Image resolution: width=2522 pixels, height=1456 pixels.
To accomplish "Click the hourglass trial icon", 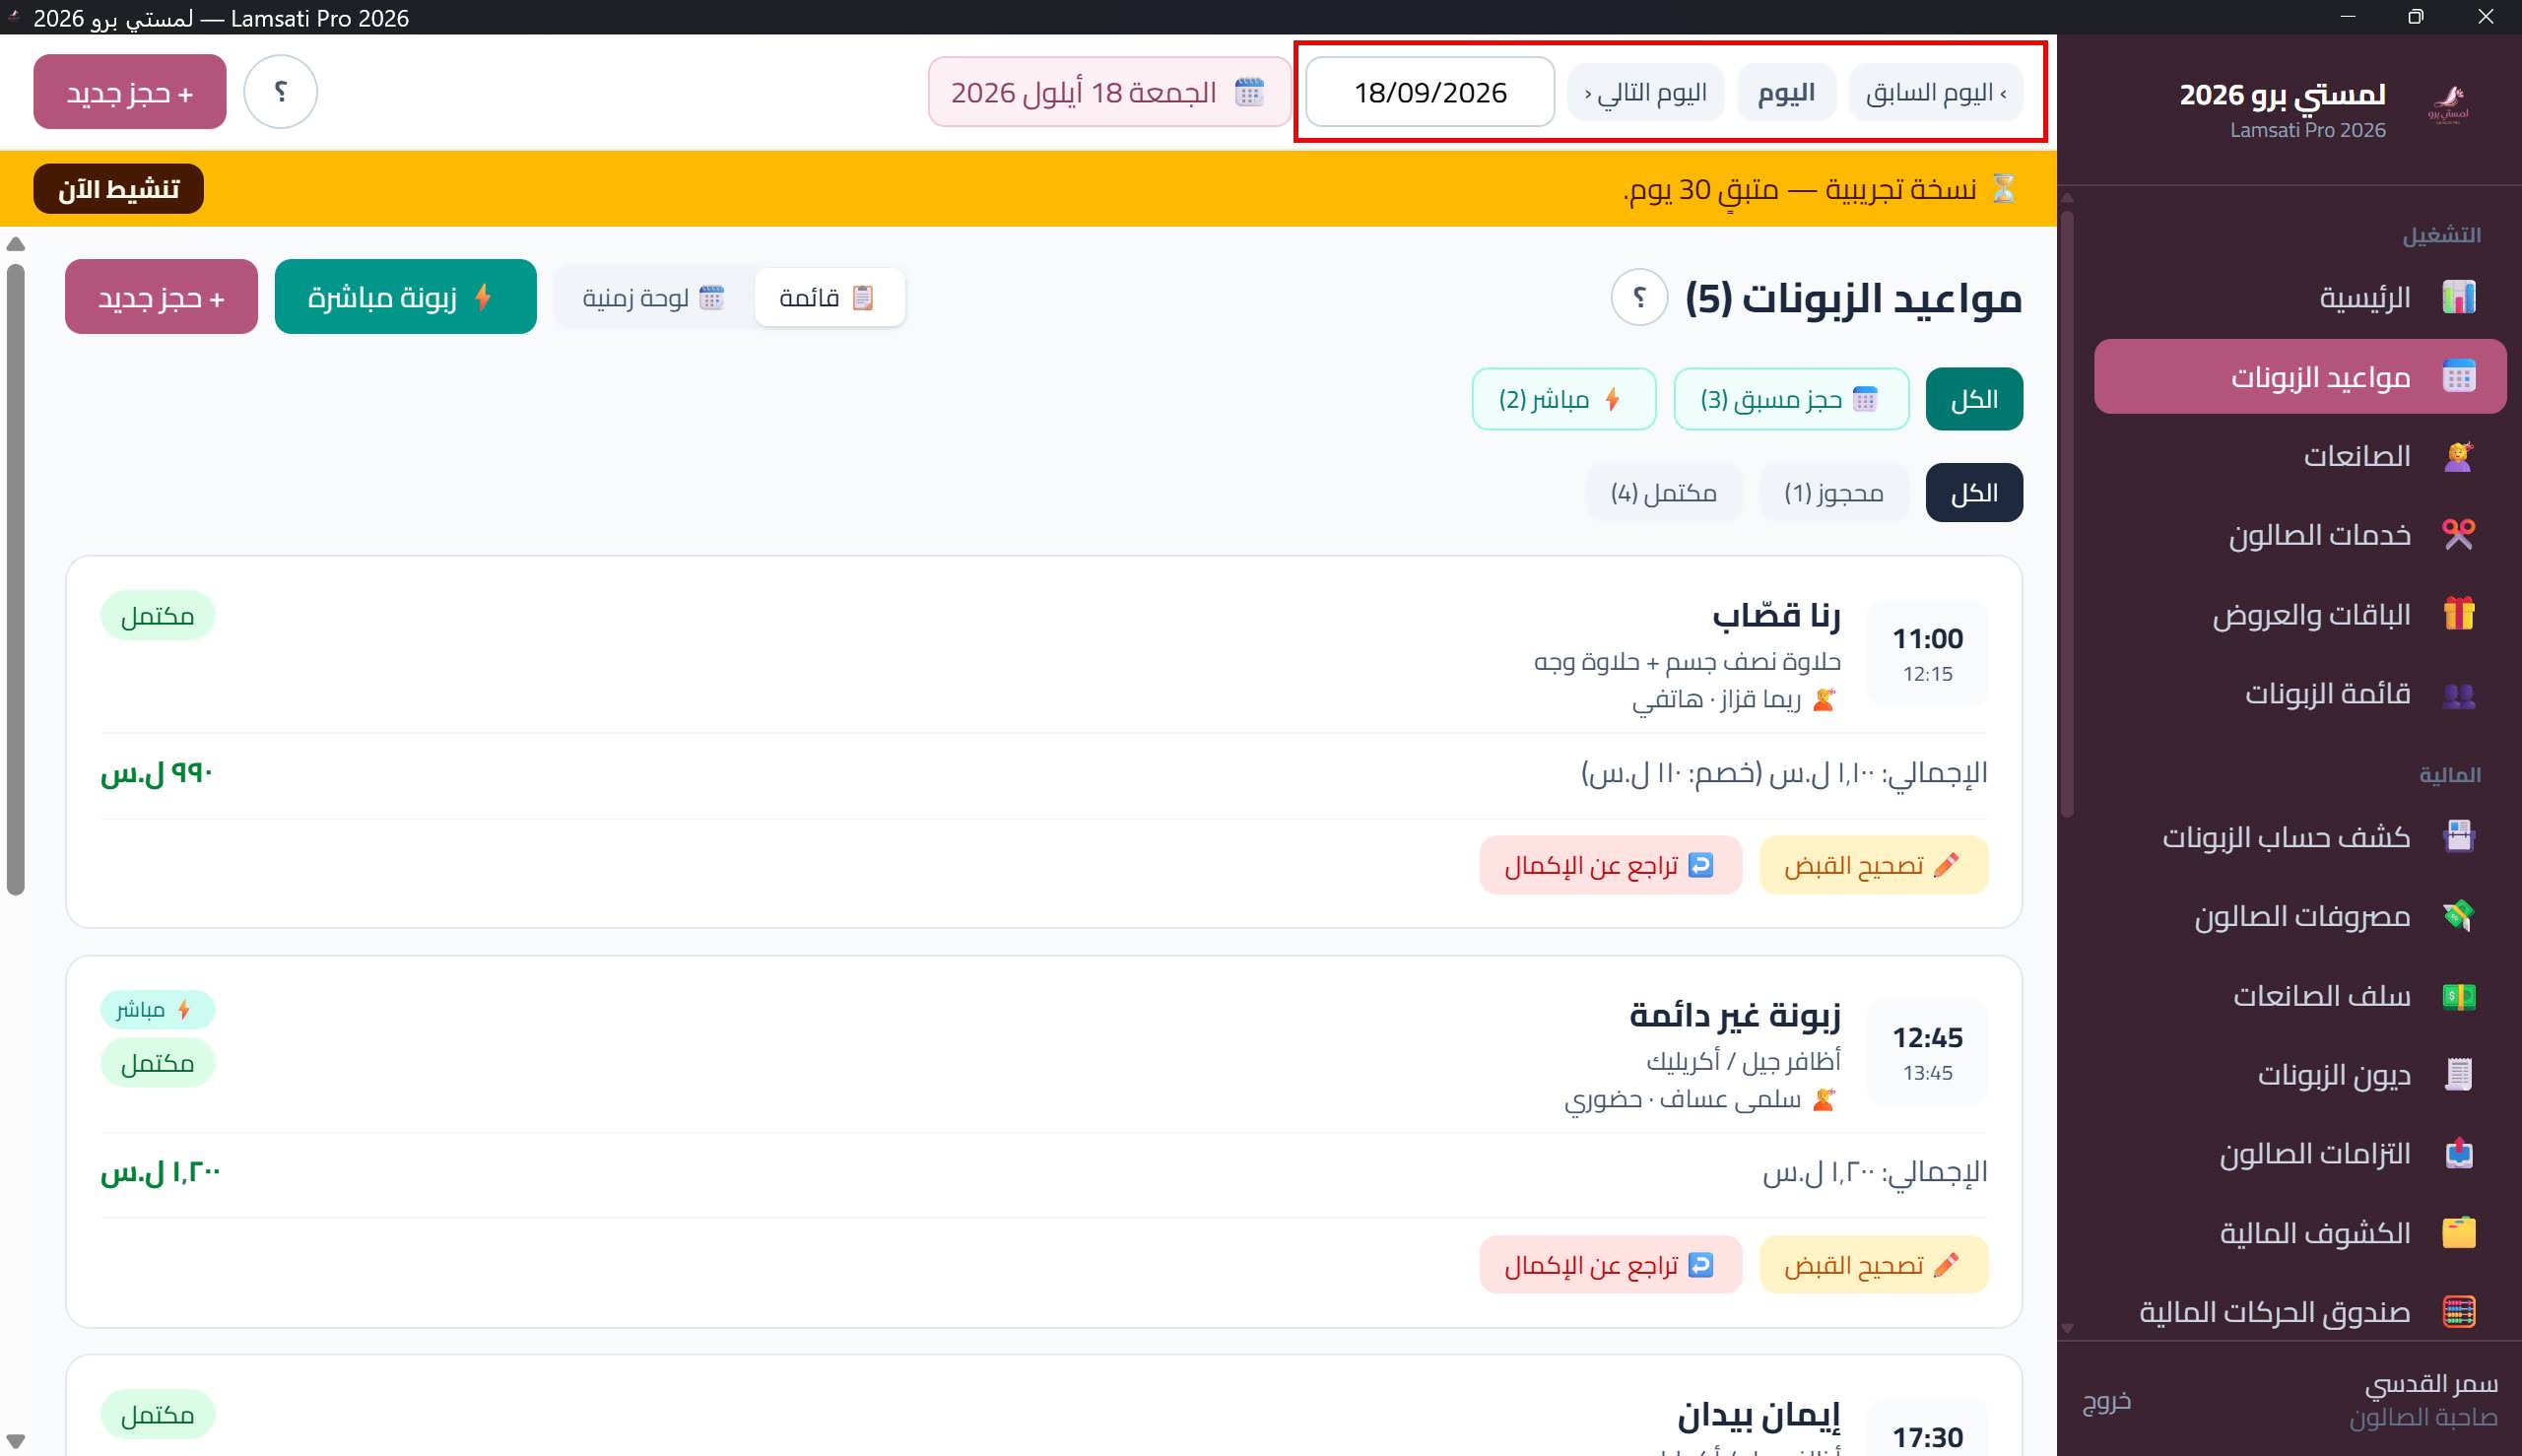I will click(2003, 189).
